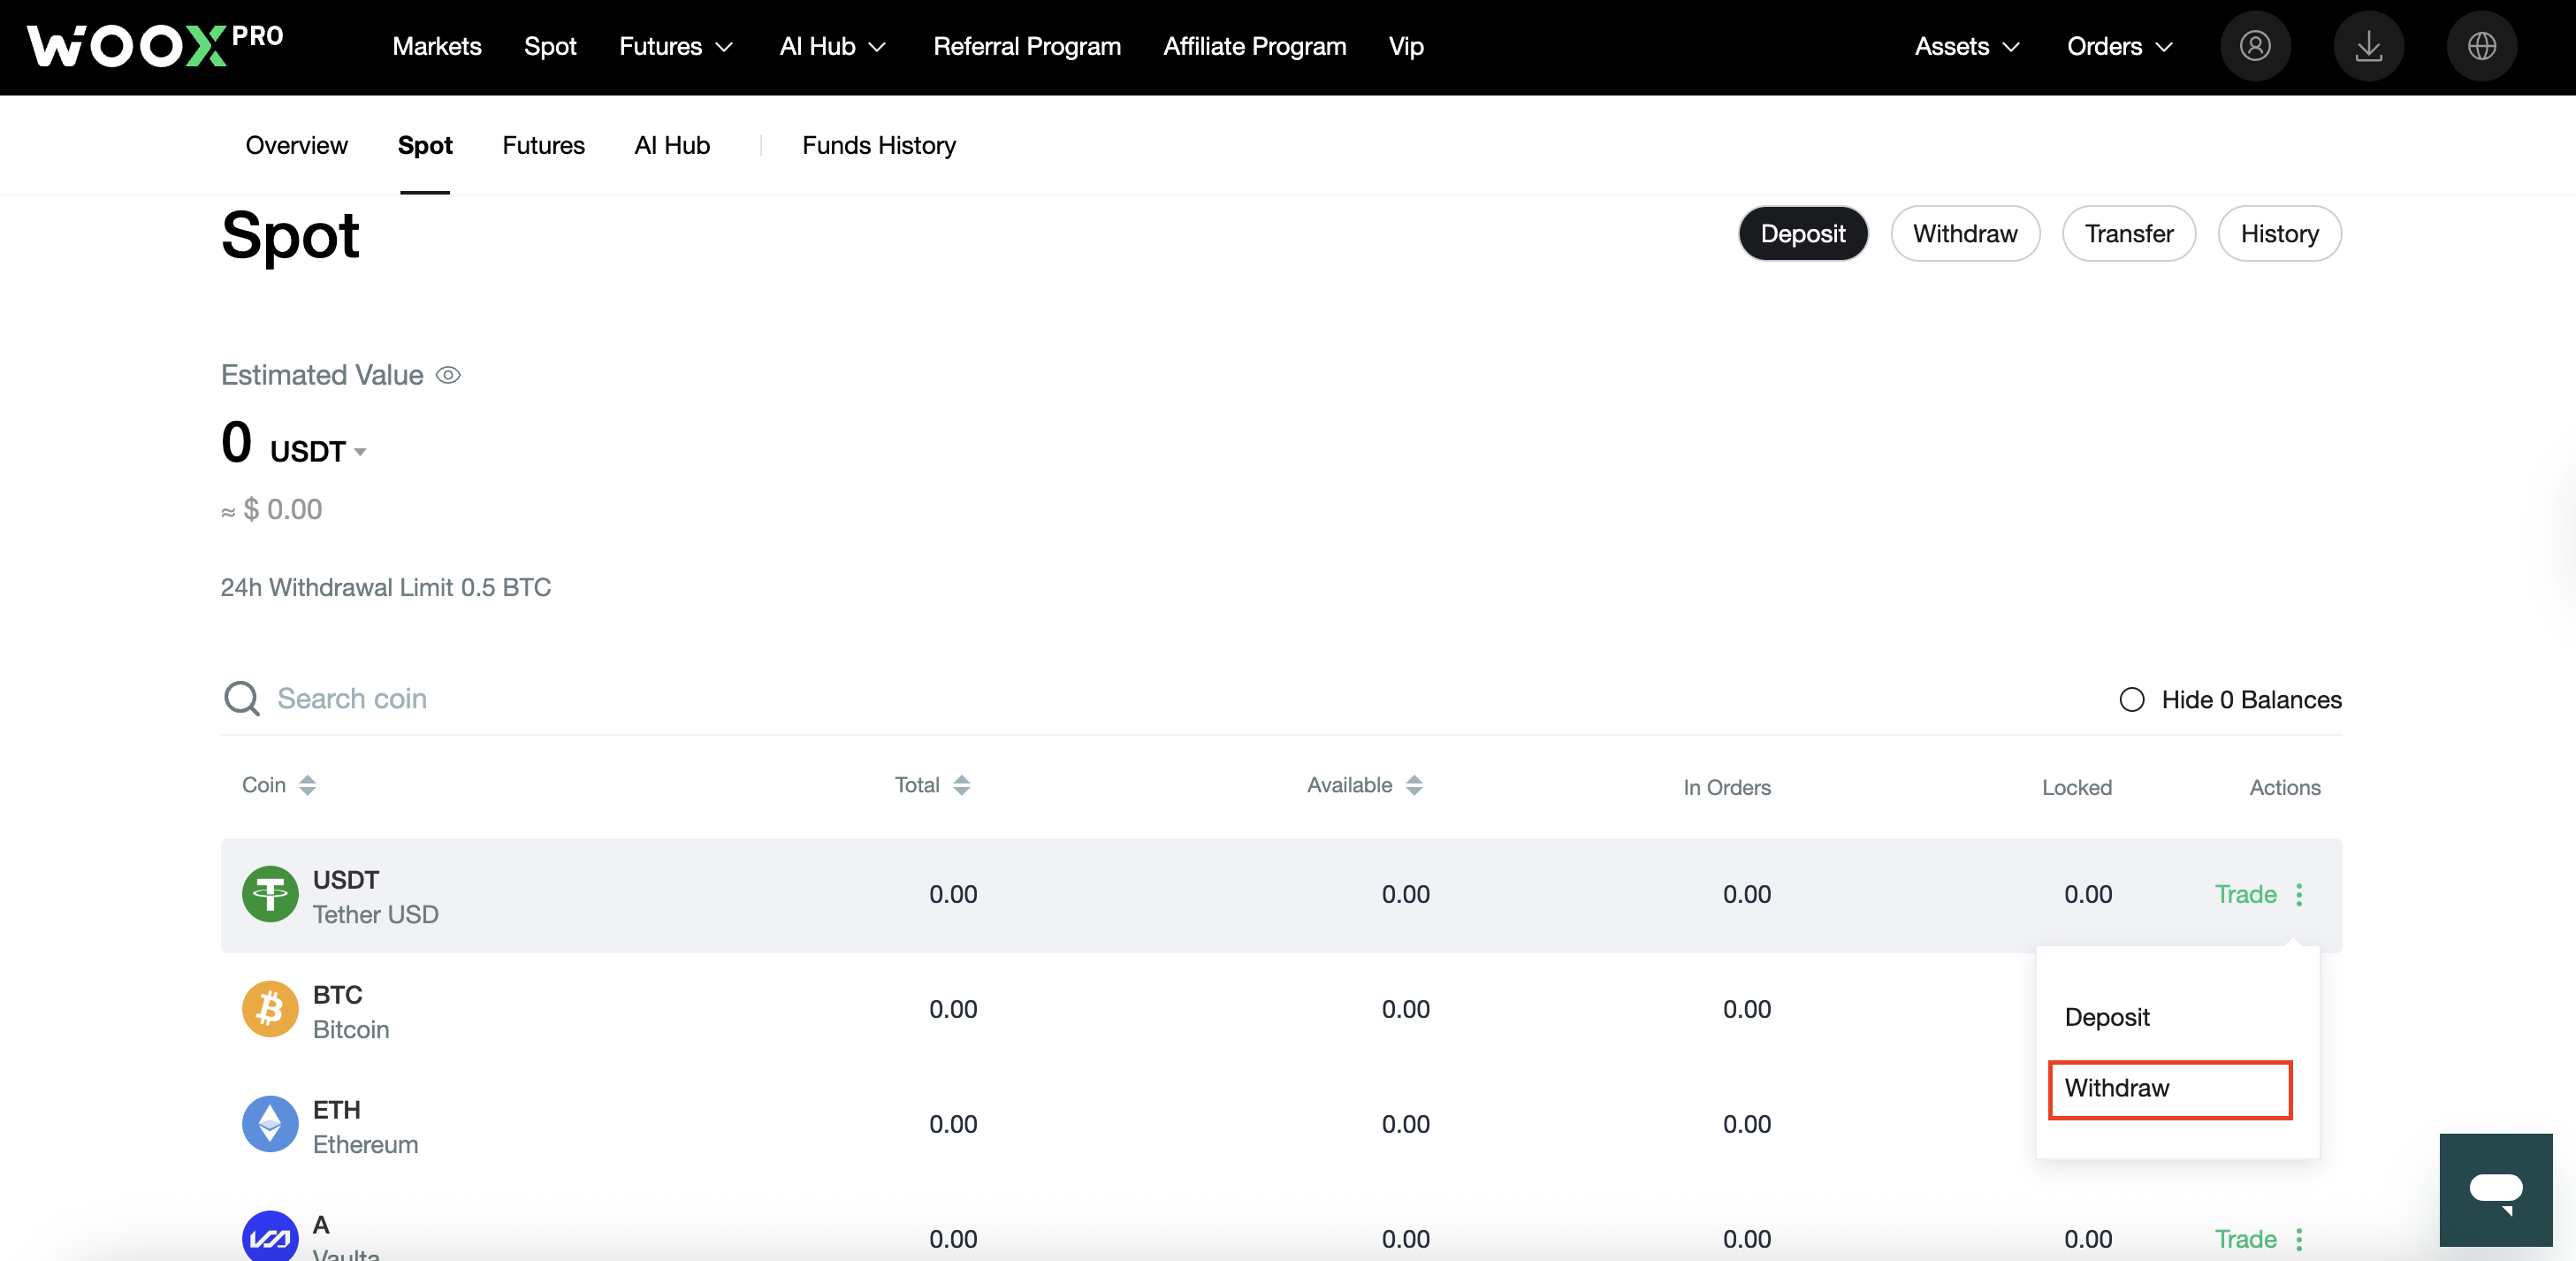
Task: Open Markets in top navigation
Action: coord(437,46)
